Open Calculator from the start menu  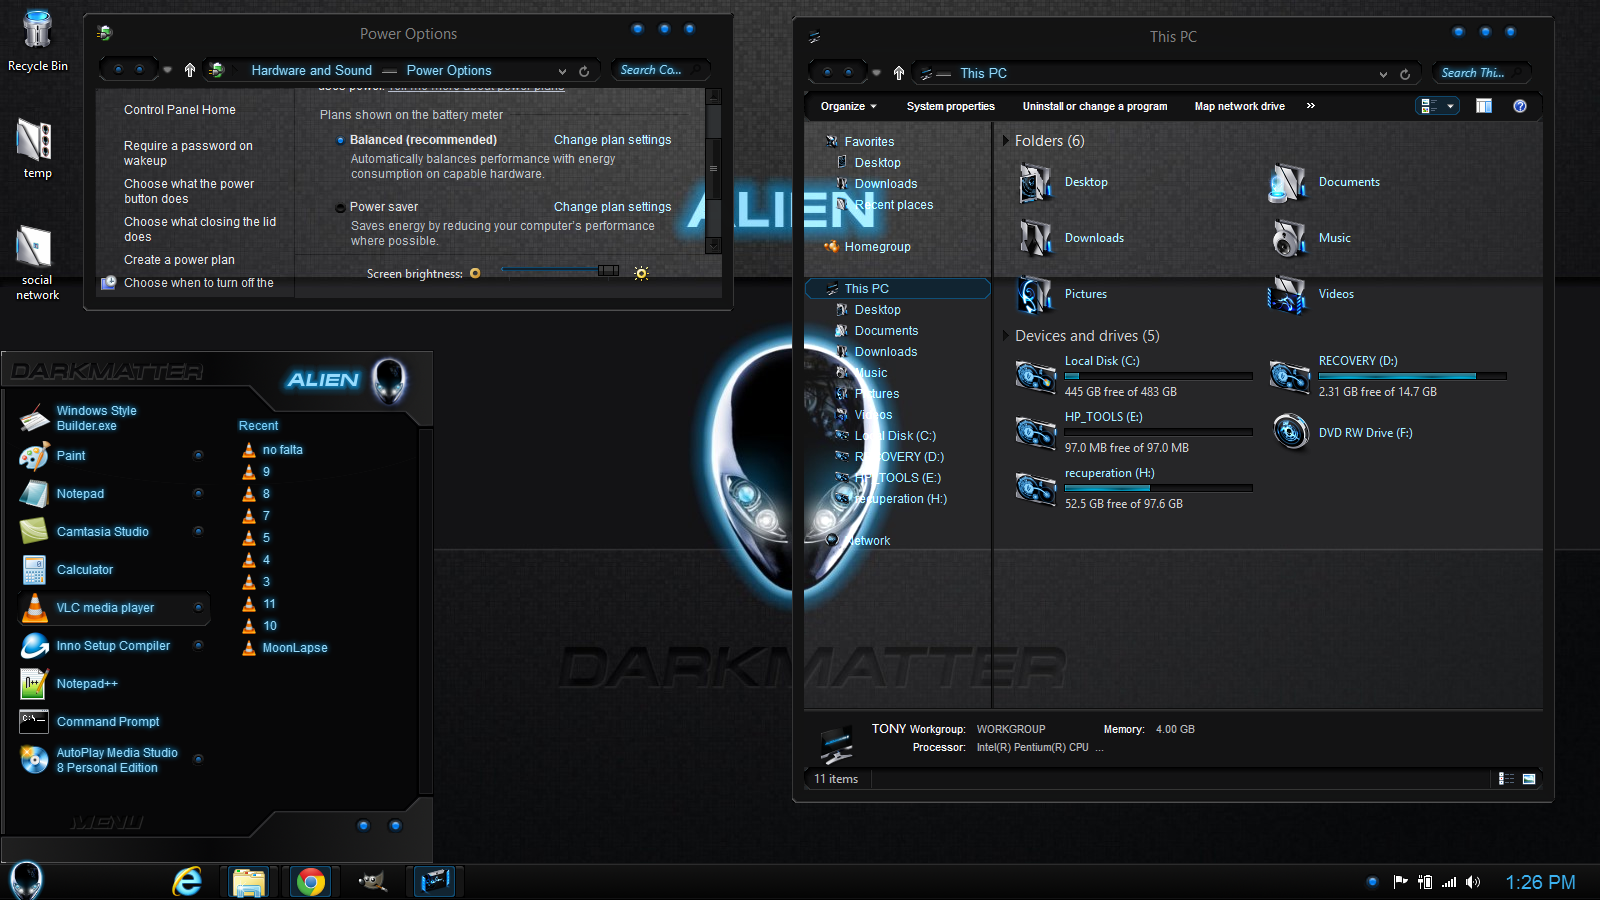tap(85, 570)
